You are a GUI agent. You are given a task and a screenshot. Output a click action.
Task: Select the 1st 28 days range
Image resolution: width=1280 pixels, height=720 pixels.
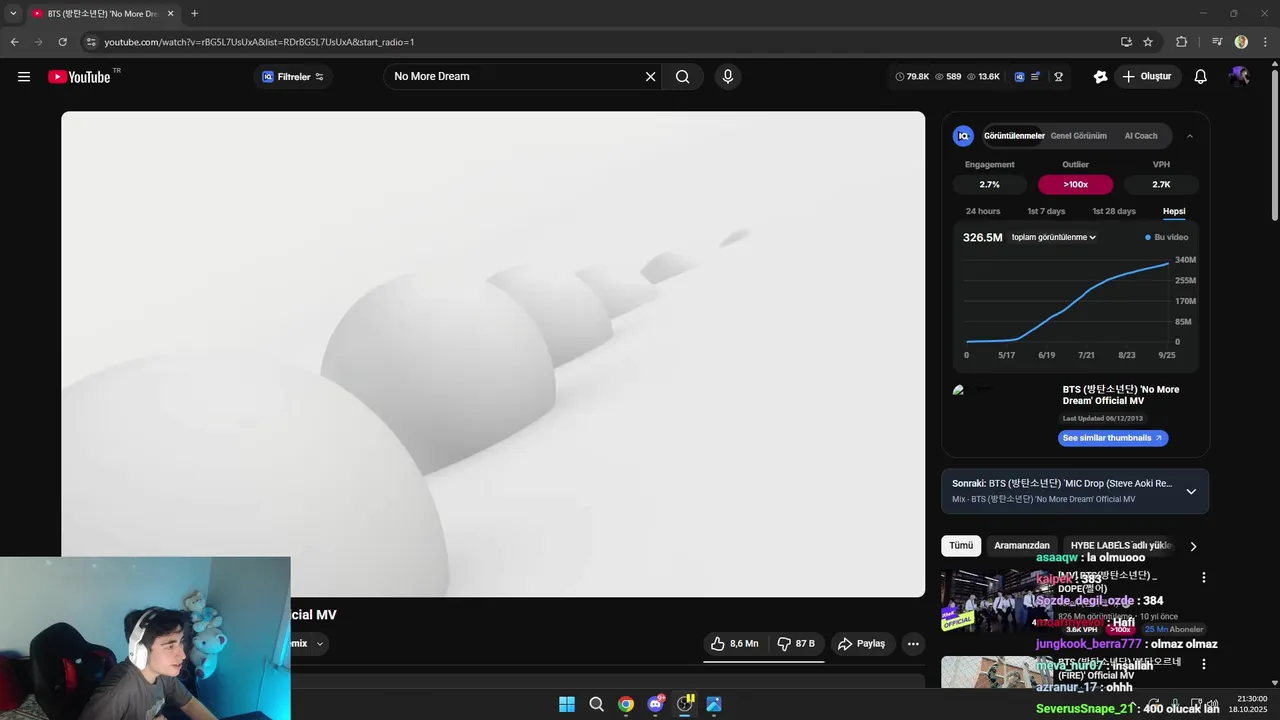tap(1114, 211)
